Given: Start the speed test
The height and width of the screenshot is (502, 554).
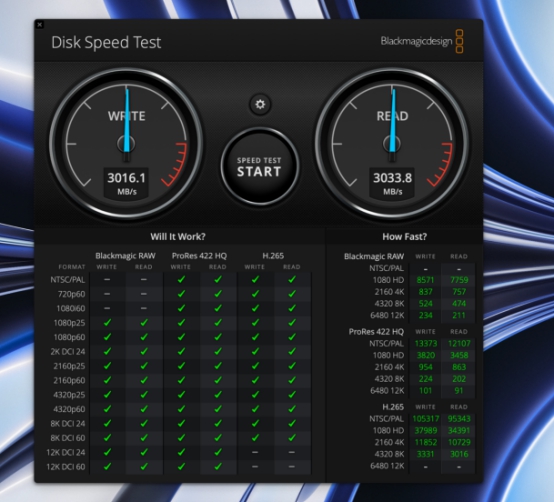Looking at the screenshot, I should pyautogui.click(x=260, y=167).
